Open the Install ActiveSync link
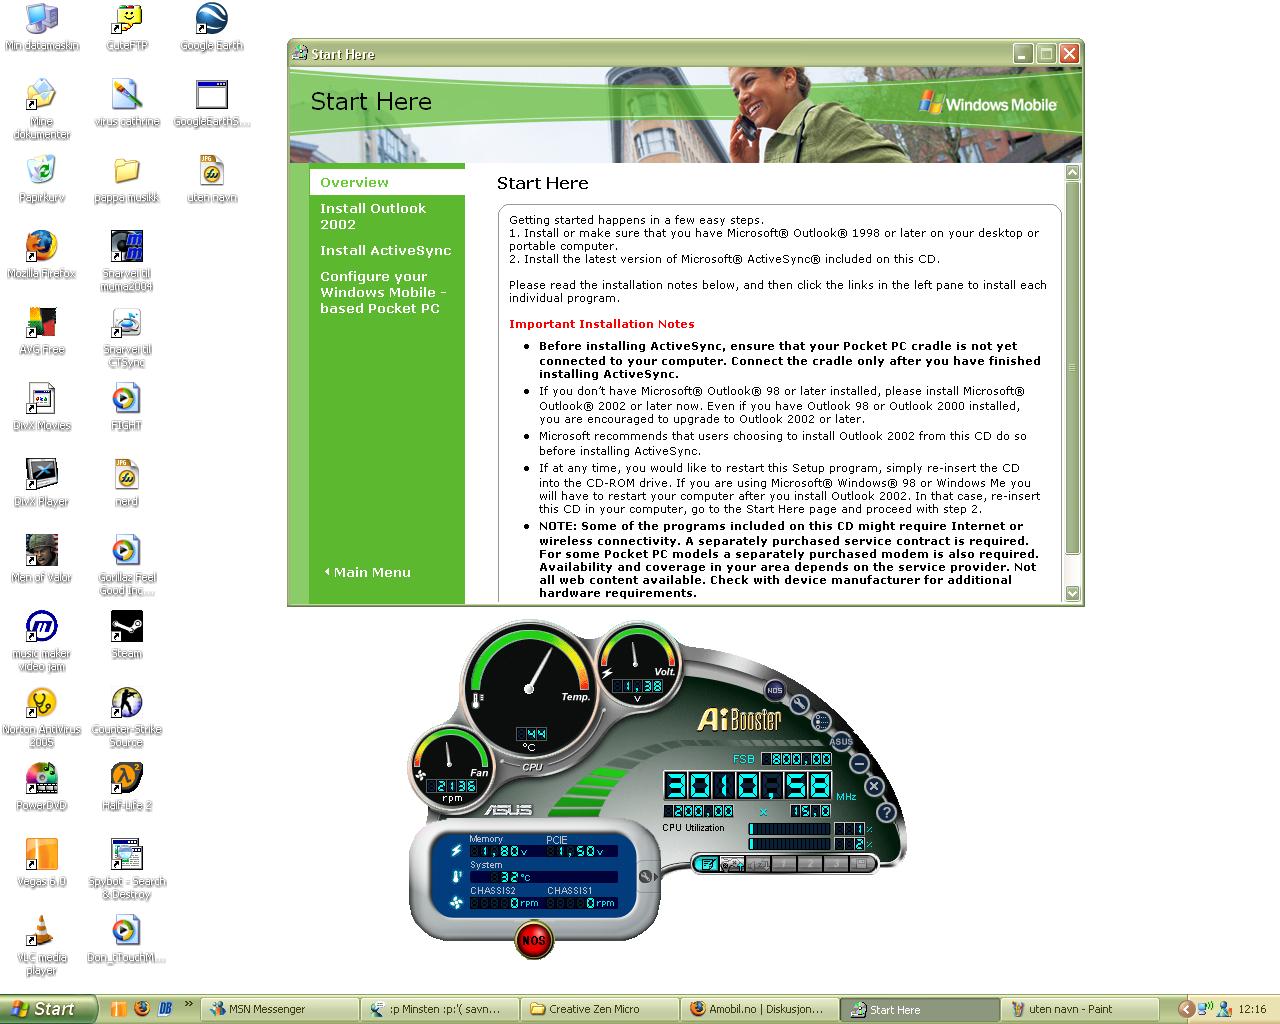The image size is (1280, 1024). (385, 250)
